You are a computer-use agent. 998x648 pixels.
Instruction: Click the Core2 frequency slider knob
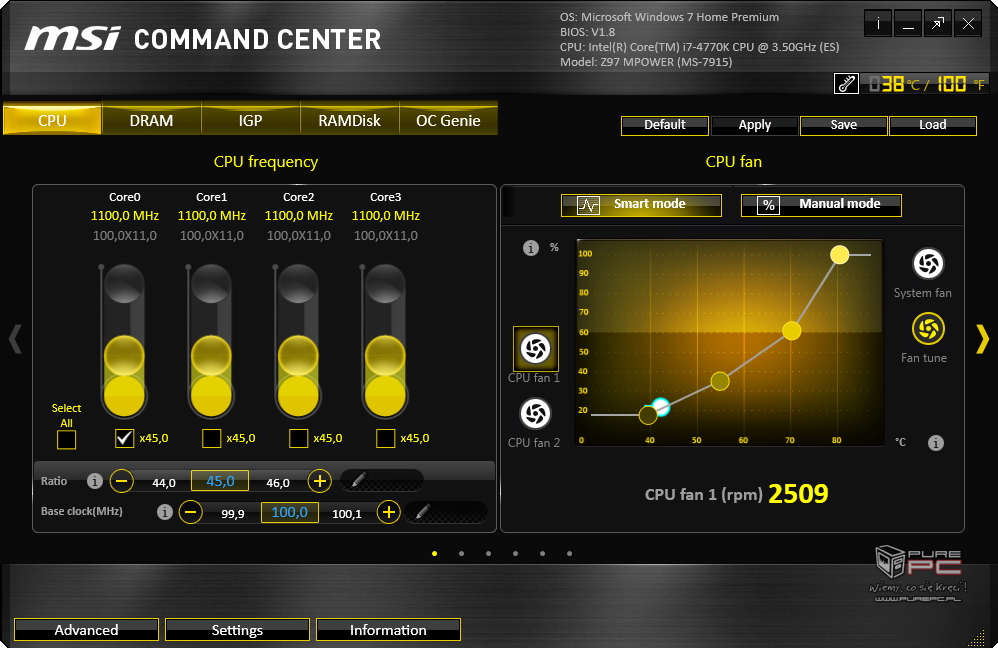coord(299,355)
